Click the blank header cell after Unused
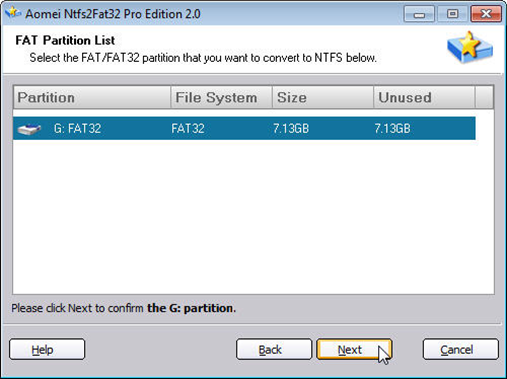 click(484, 97)
